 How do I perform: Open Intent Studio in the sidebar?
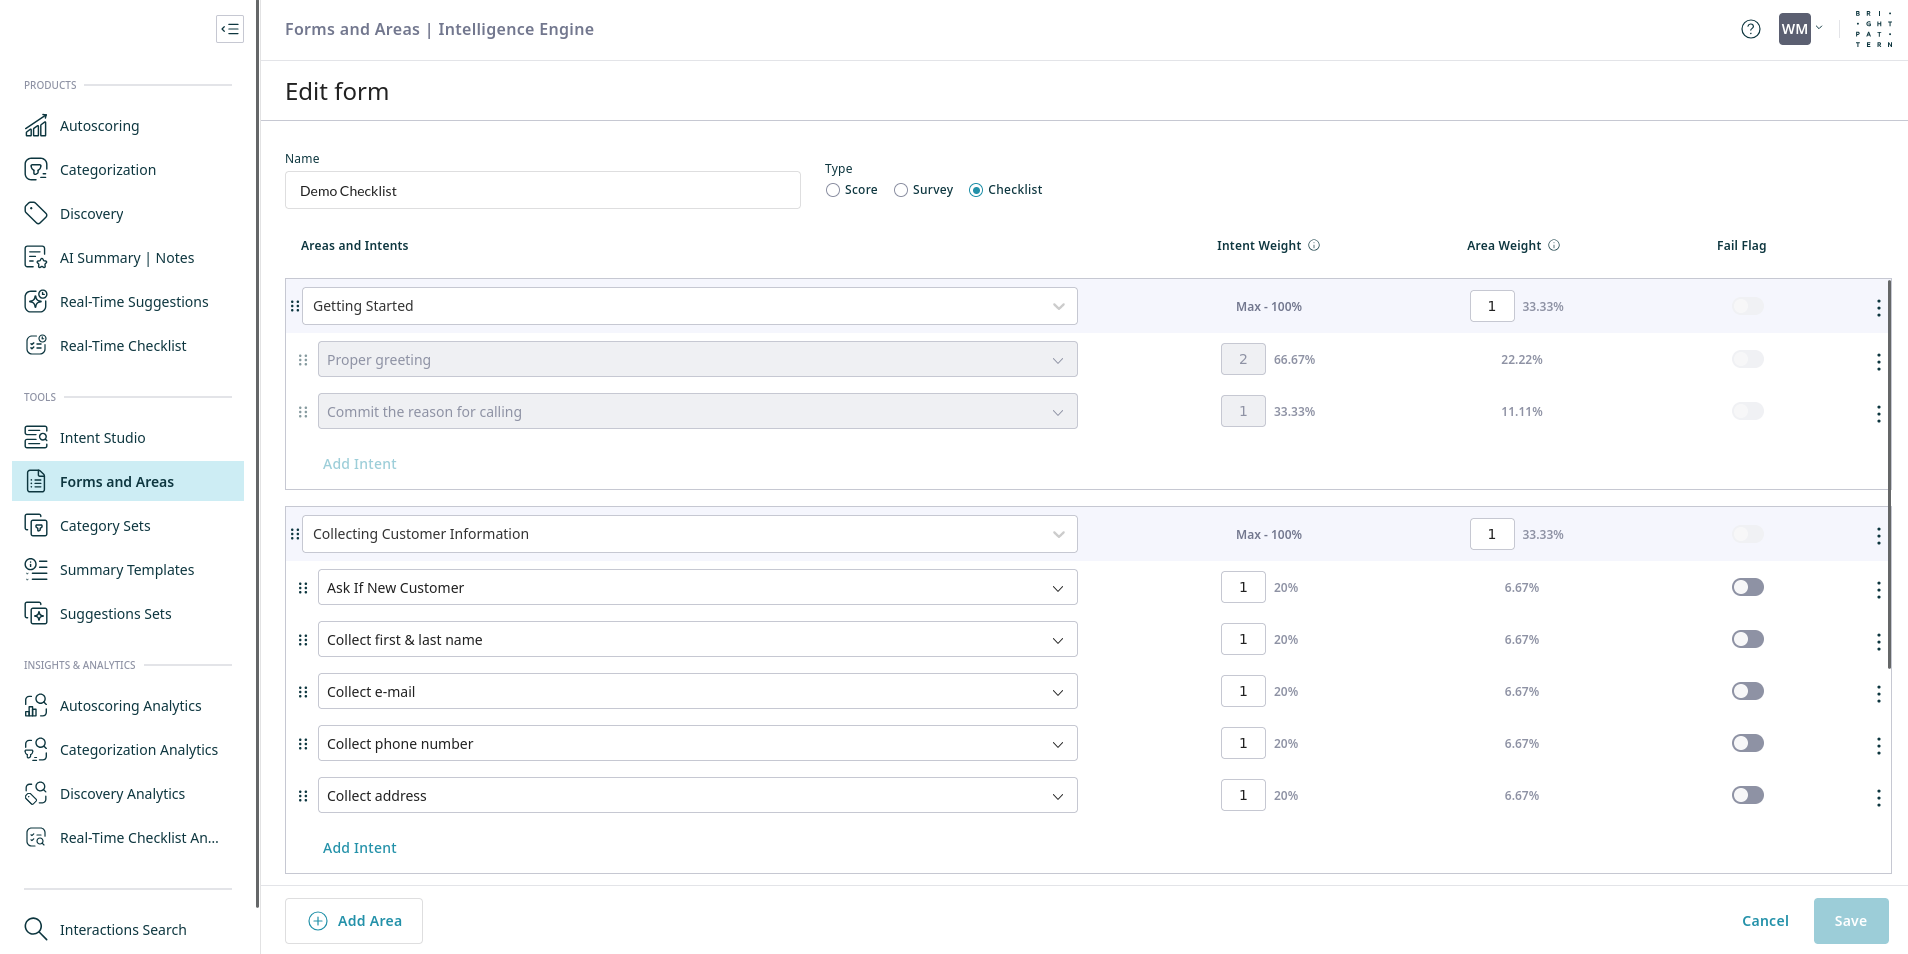tap(102, 438)
